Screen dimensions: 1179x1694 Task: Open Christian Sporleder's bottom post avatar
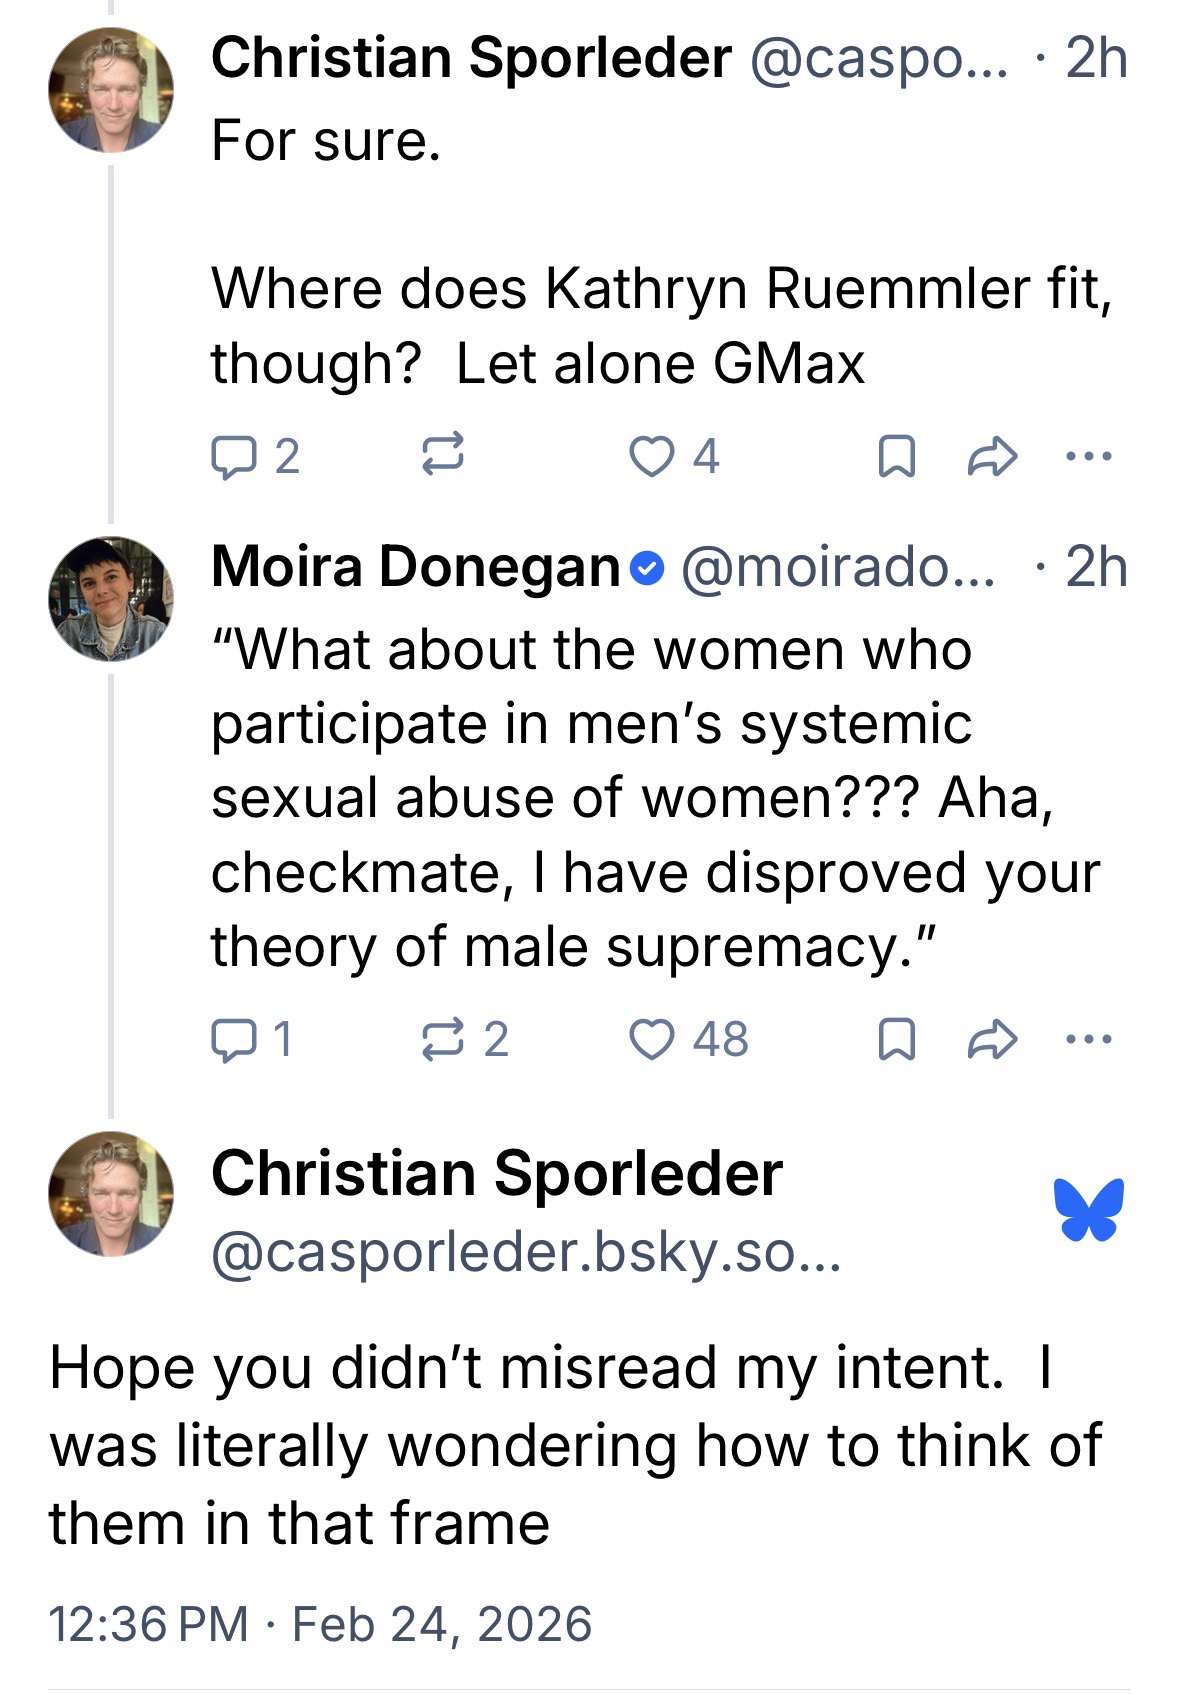(x=111, y=1193)
